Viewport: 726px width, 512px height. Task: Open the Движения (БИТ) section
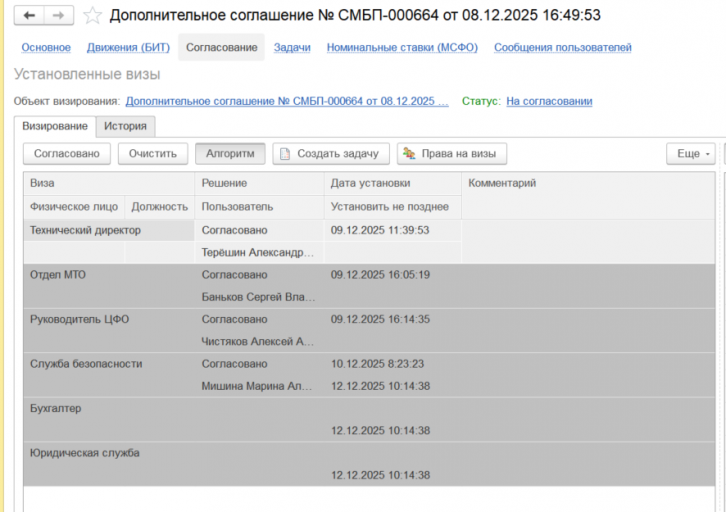point(128,47)
